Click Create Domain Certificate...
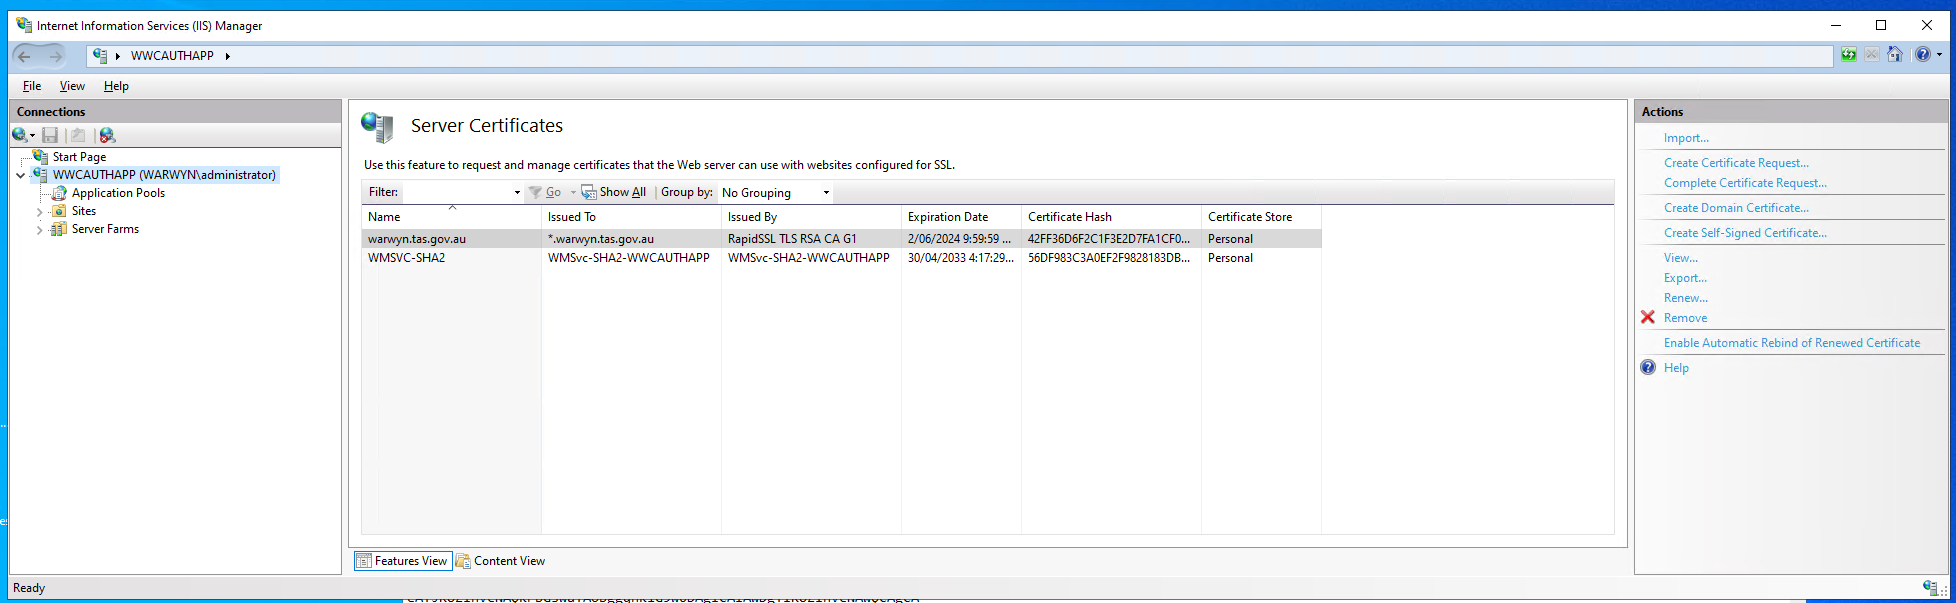The height and width of the screenshot is (603, 1956). pos(1736,208)
